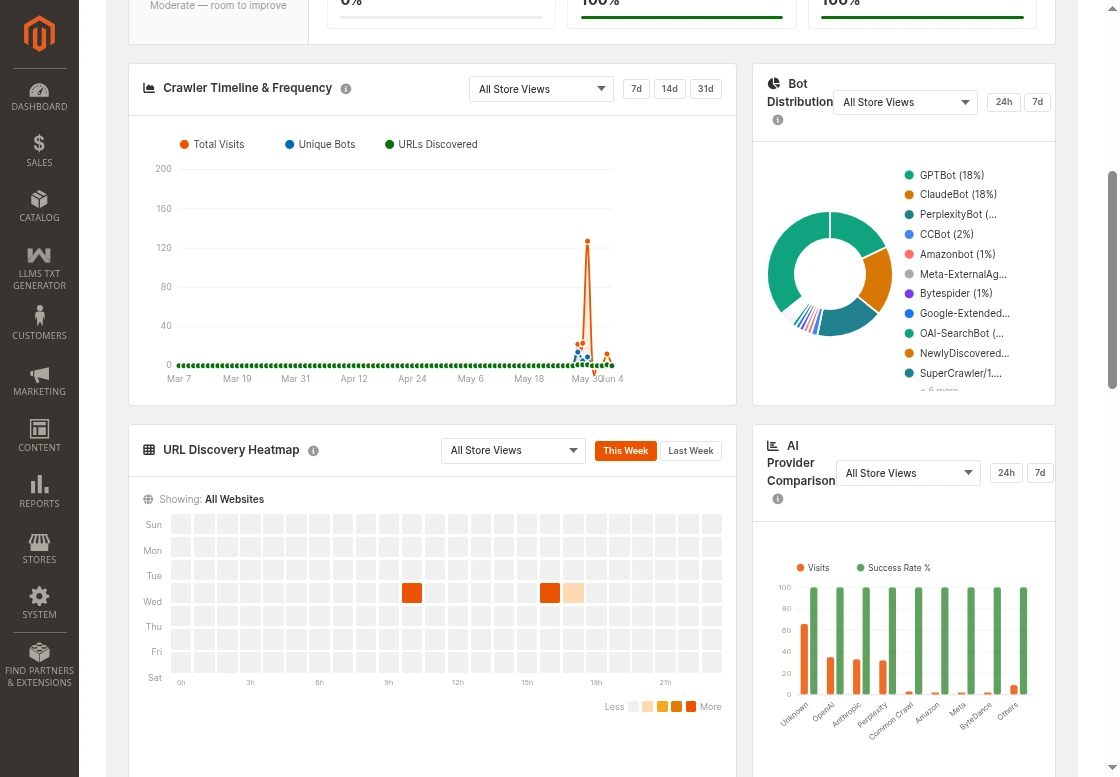Open the Customers sidebar menu

pyautogui.click(x=39, y=323)
